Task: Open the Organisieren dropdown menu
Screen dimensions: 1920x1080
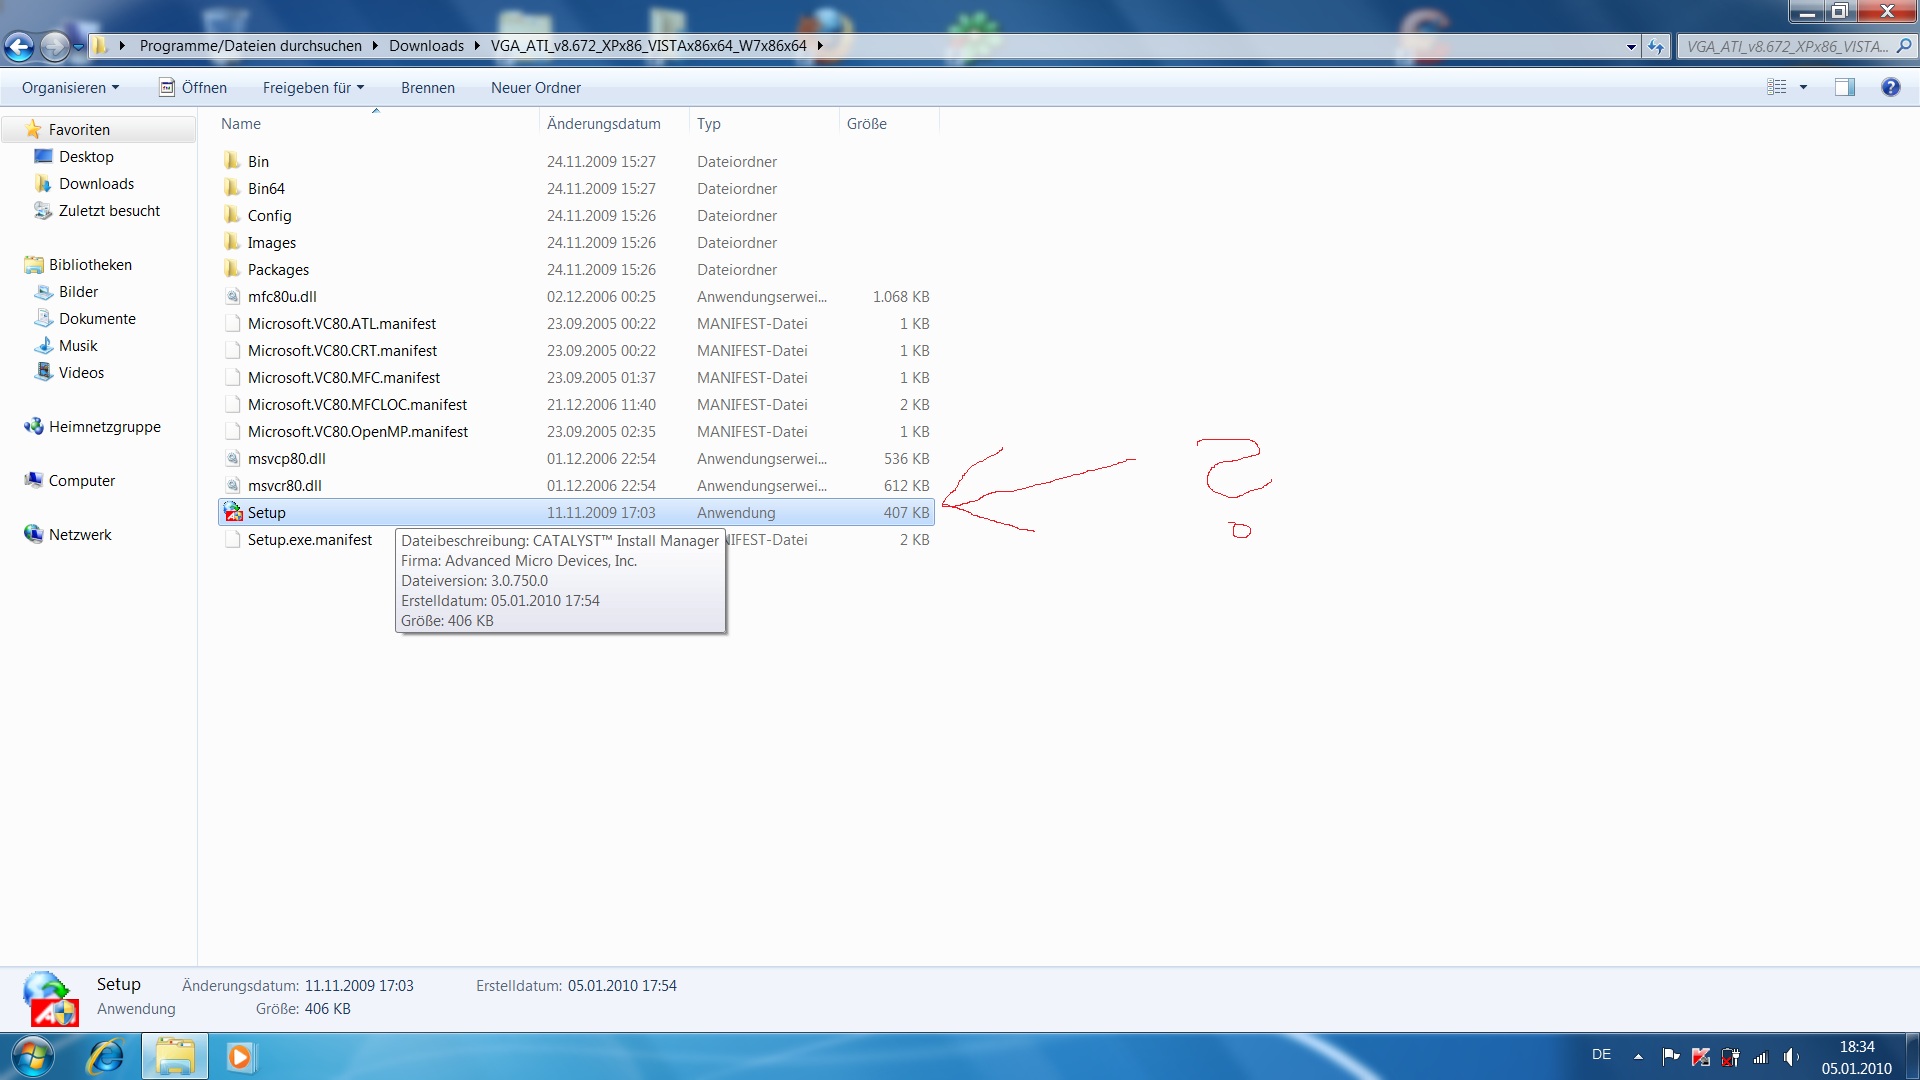Action: pyautogui.click(x=70, y=88)
